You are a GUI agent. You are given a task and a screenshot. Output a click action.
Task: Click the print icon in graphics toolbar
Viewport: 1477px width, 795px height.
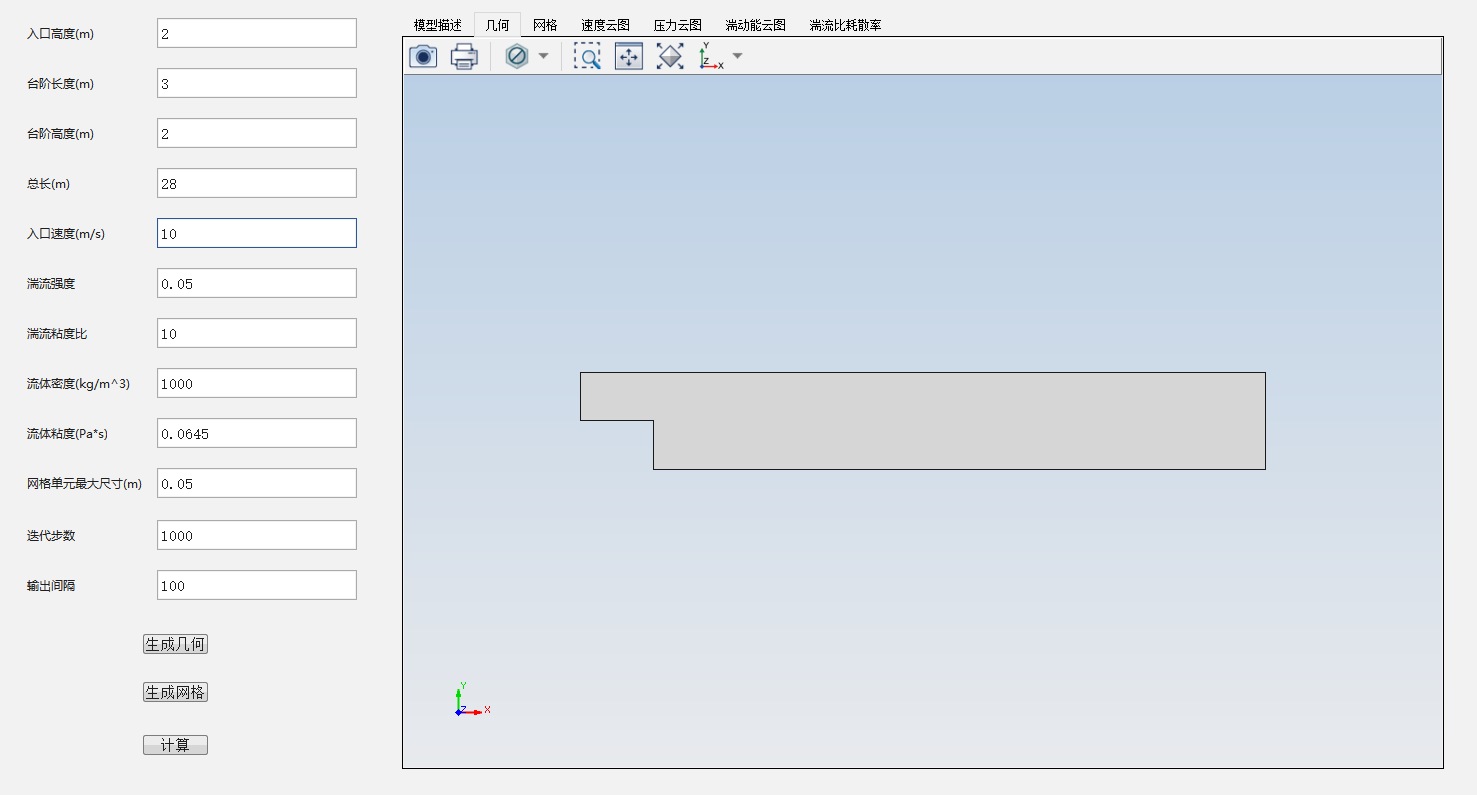[x=464, y=57]
